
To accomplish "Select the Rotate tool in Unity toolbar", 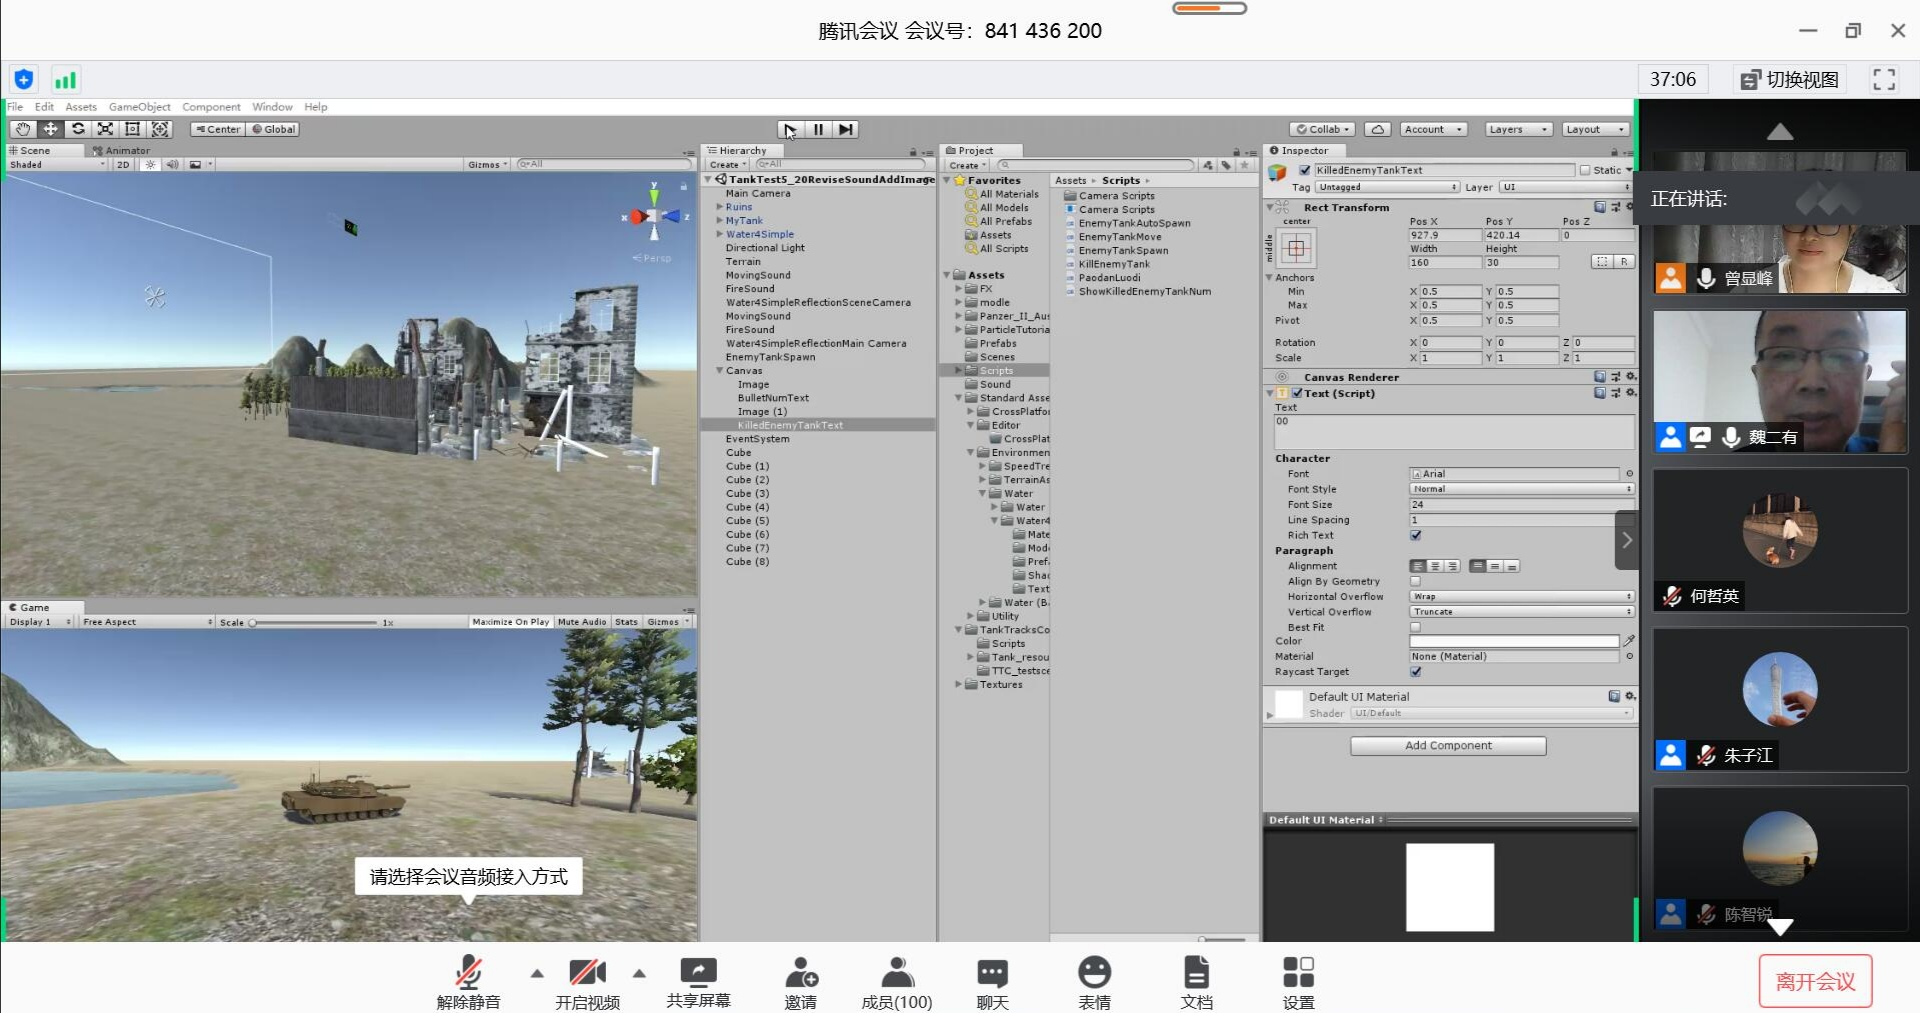I will click(x=78, y=129).
